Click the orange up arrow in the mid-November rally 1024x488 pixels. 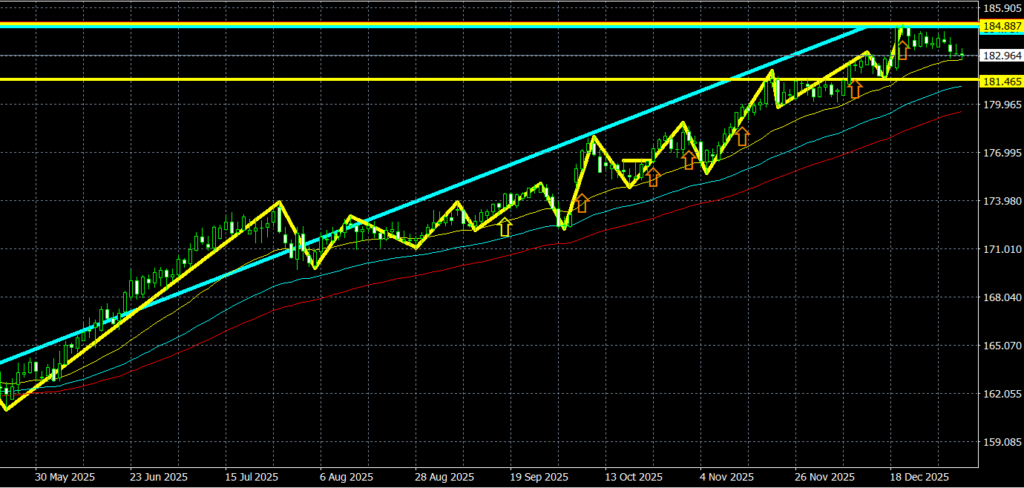click(743, 136)
